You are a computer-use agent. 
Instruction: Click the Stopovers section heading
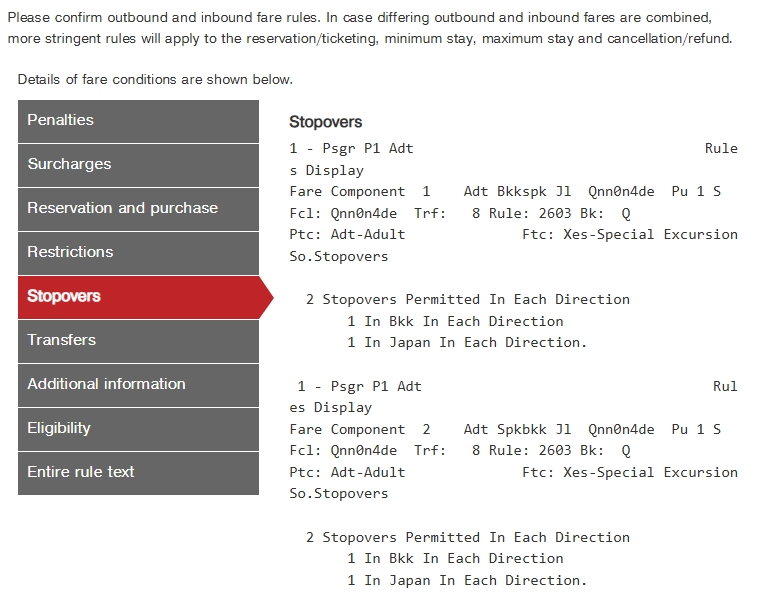pos(326,122)
